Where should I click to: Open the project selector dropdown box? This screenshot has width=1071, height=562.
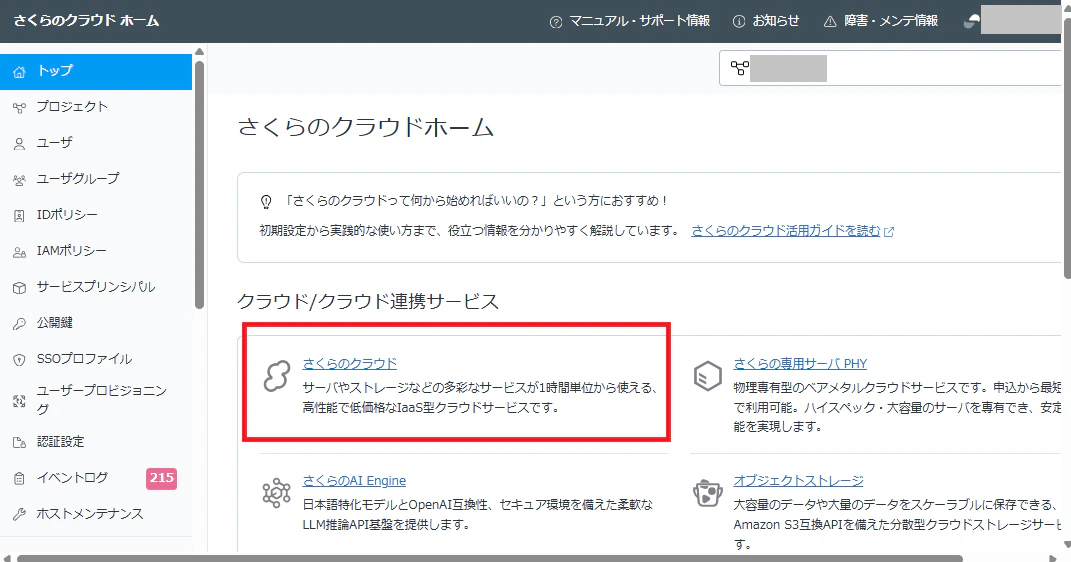click(890, 68)
